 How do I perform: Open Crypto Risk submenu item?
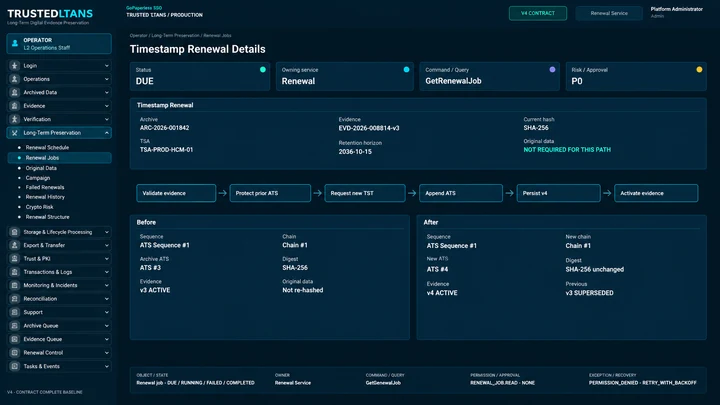(x=39, y=207)
